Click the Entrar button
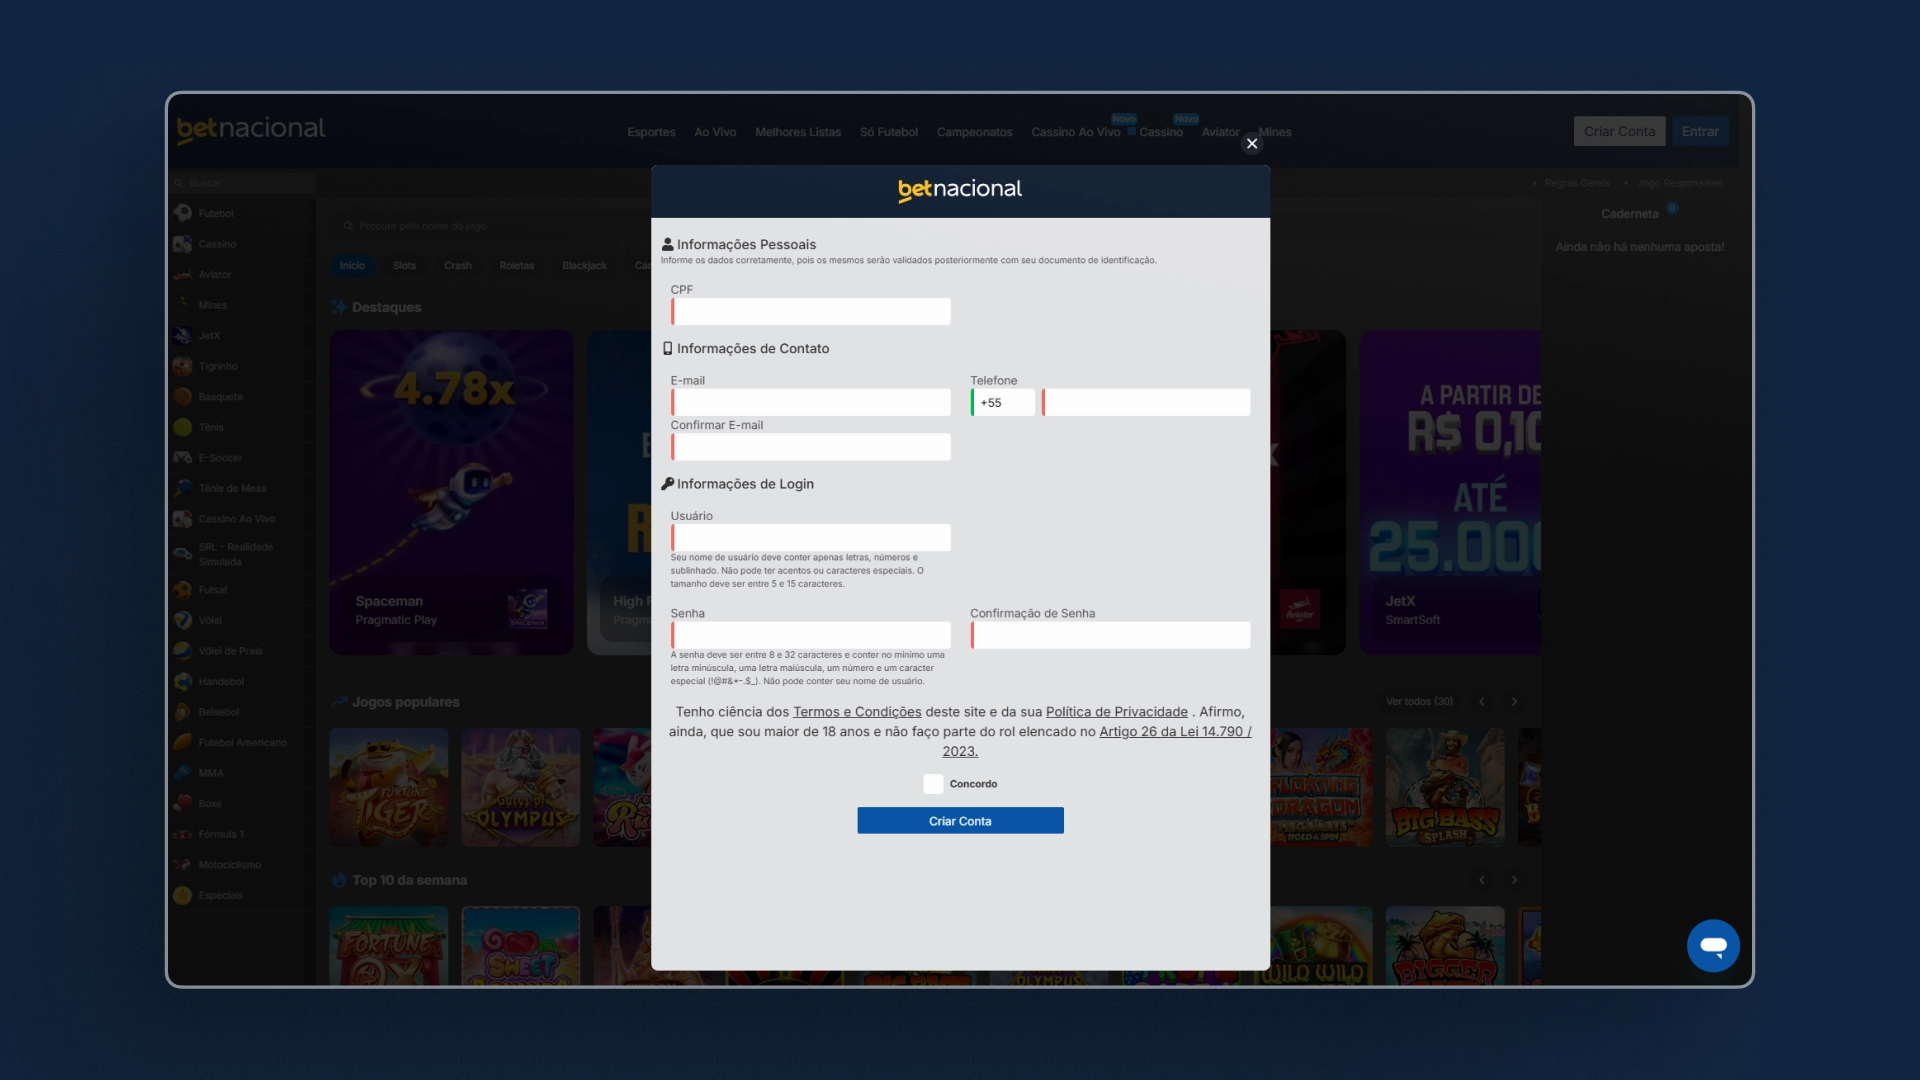The height and width of the screenshot is (1080, 1920). 1700,131
